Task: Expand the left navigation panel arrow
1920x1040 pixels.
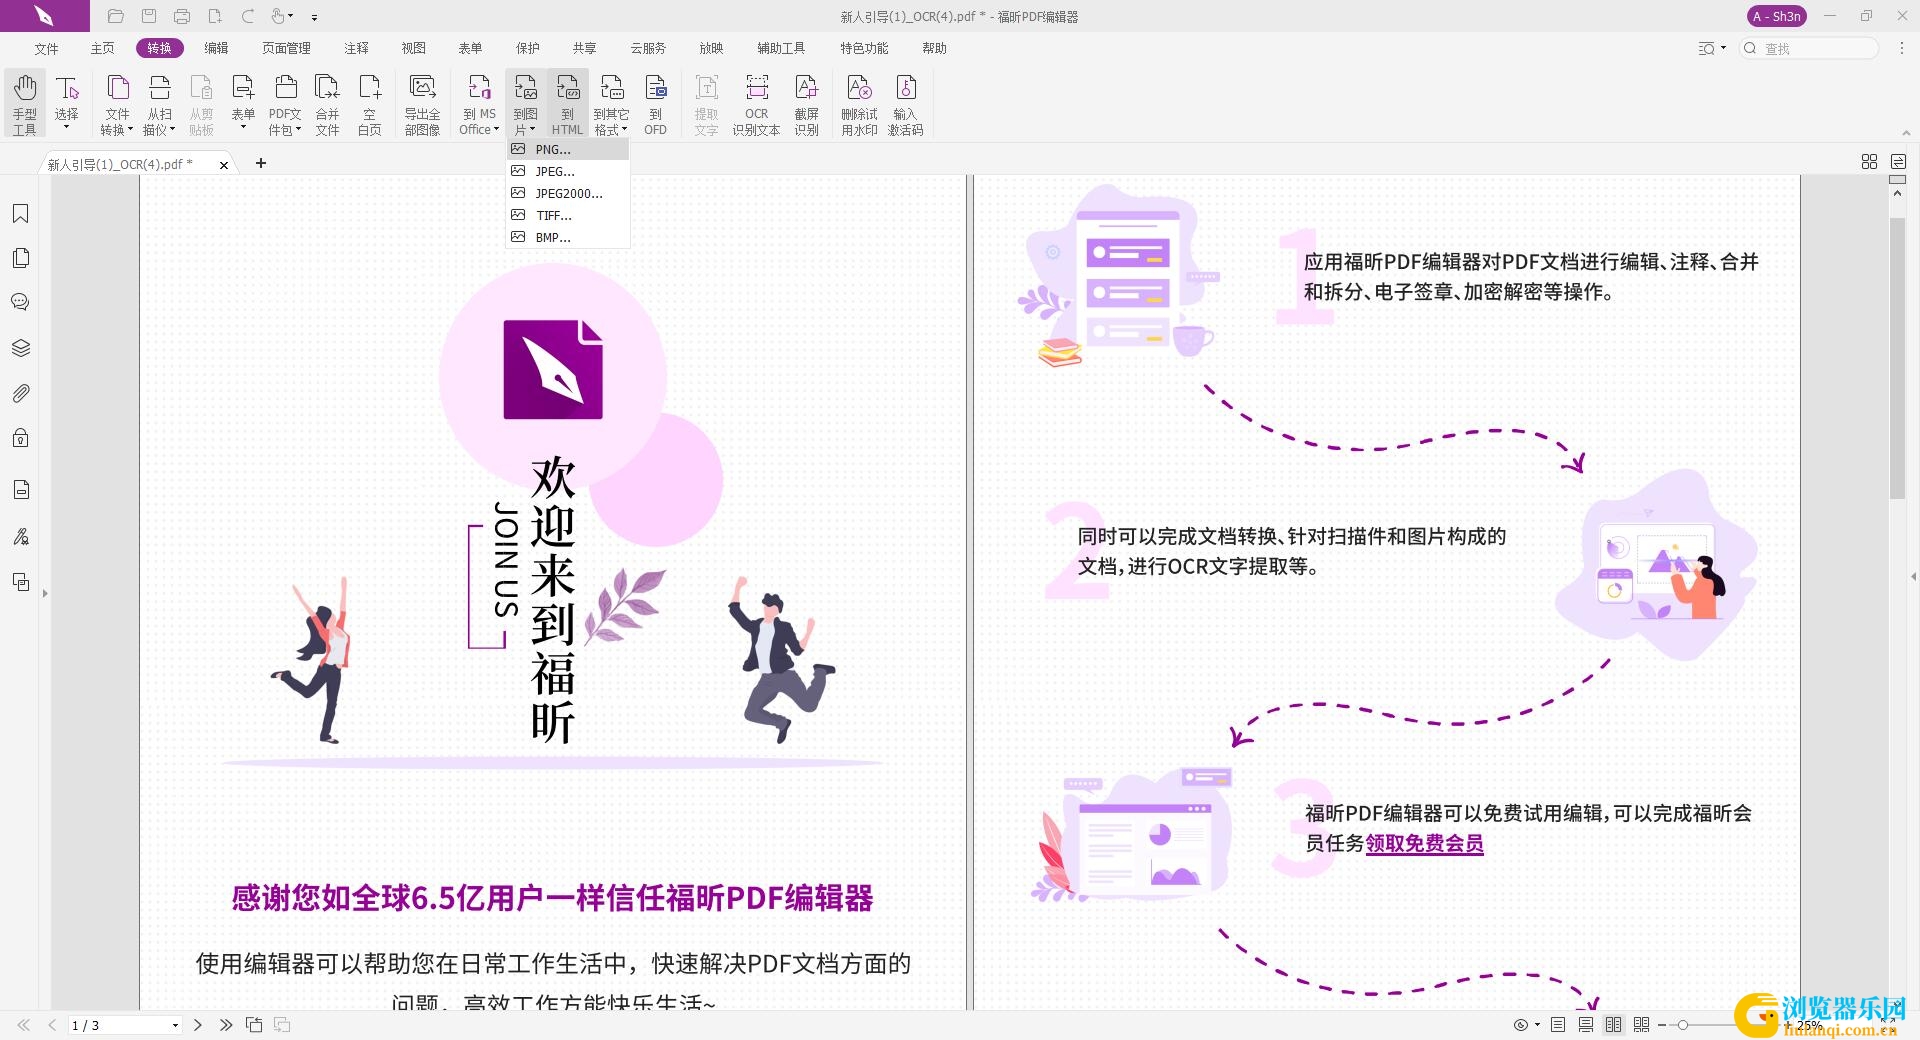Action: pos(45,594)
